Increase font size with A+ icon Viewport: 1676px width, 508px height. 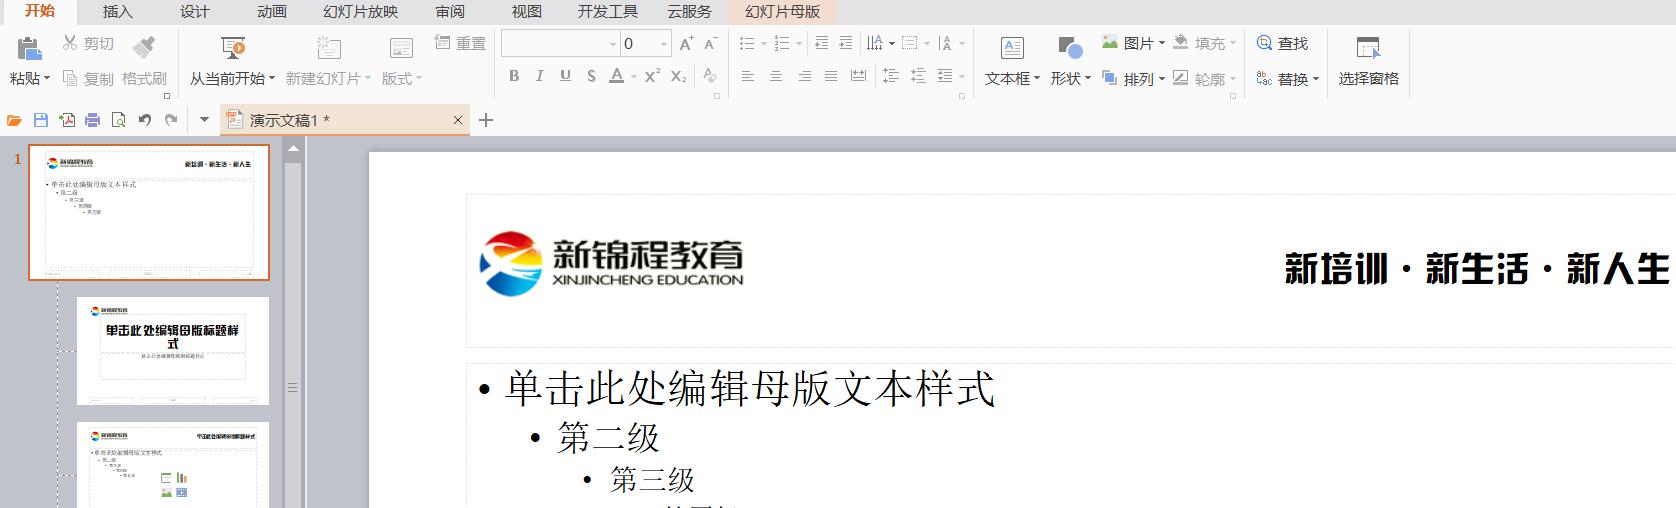coord(686,43)
